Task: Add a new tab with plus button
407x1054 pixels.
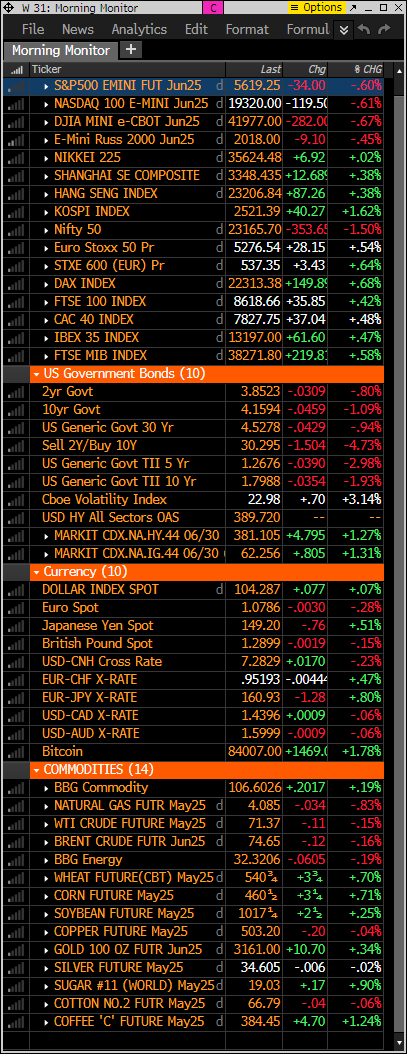Action: tap(131, 50)
